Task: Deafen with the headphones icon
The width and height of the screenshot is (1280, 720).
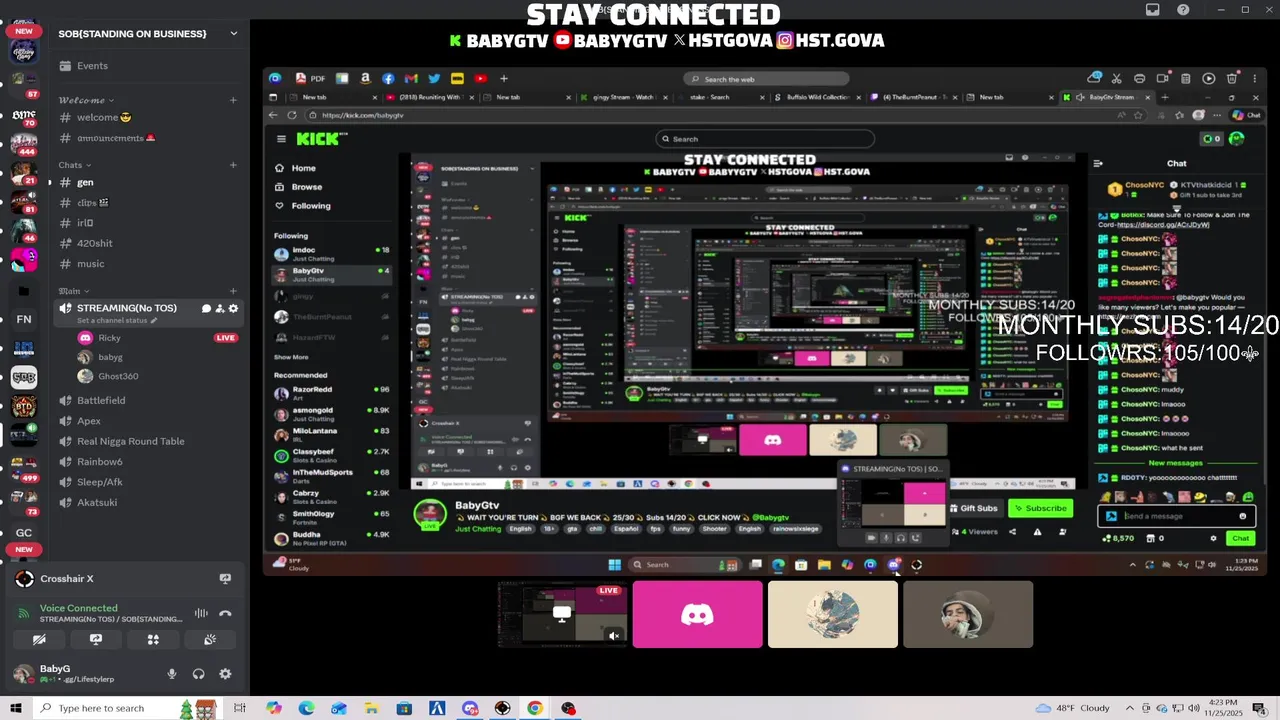Action: [x=198, y=674]
